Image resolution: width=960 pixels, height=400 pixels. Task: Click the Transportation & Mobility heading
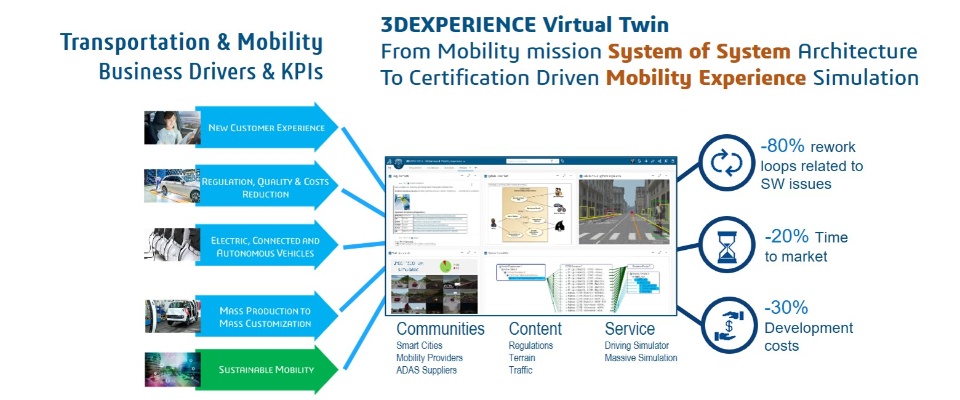click(x=191, y=43)
